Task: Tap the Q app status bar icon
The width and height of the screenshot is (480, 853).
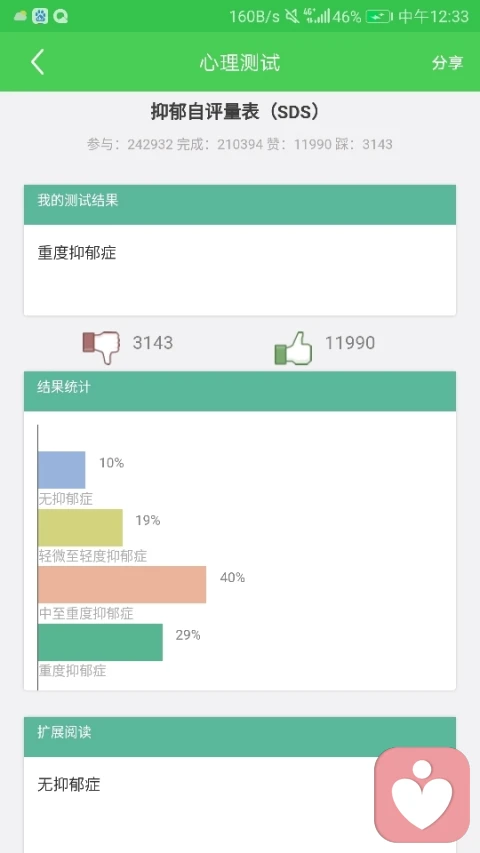Action: pyautogui.click(x=61, y=17)
